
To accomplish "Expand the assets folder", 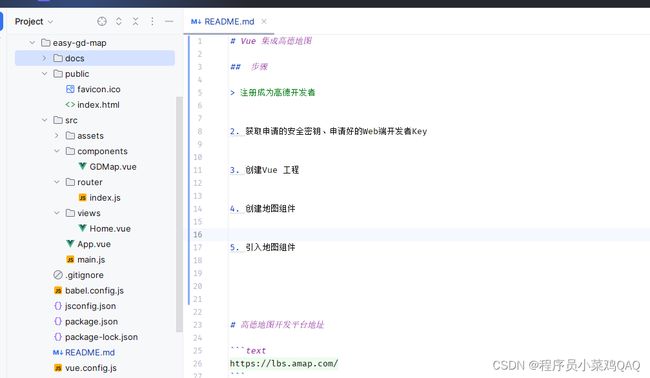I will click(x=56, y=136).
